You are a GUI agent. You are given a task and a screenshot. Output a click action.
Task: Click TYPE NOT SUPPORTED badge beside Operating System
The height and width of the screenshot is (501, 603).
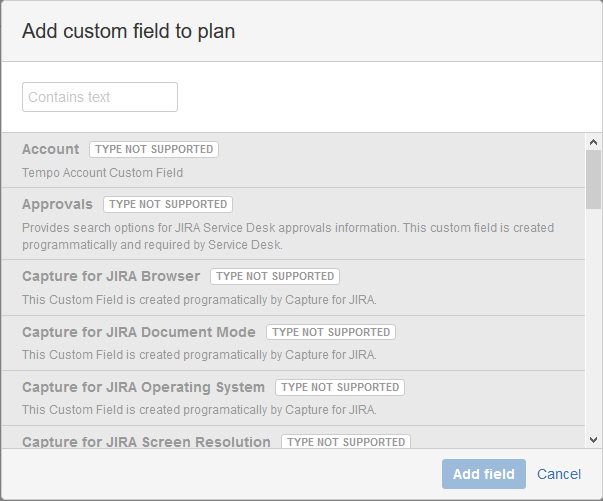pyautogui.click(x=340, y=387)
